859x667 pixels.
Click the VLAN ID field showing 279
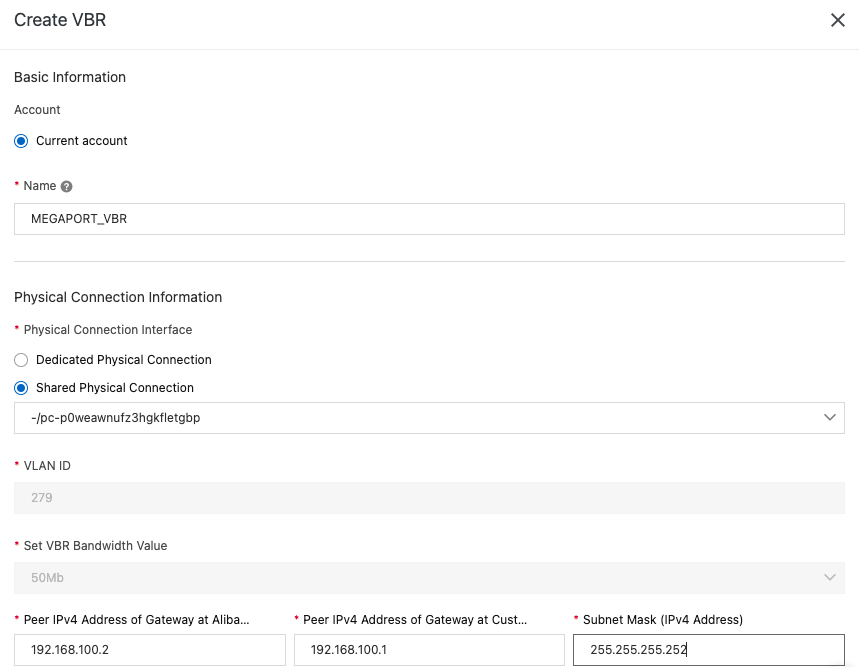(x=429, y=497)
